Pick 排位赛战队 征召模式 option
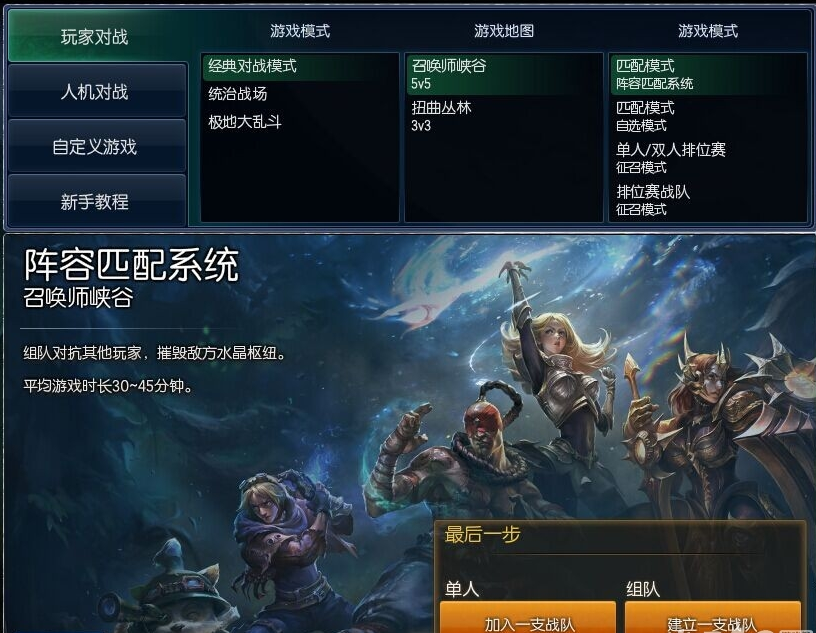The width and height of the screenshot is (816, 633). [x=707, y=200]
